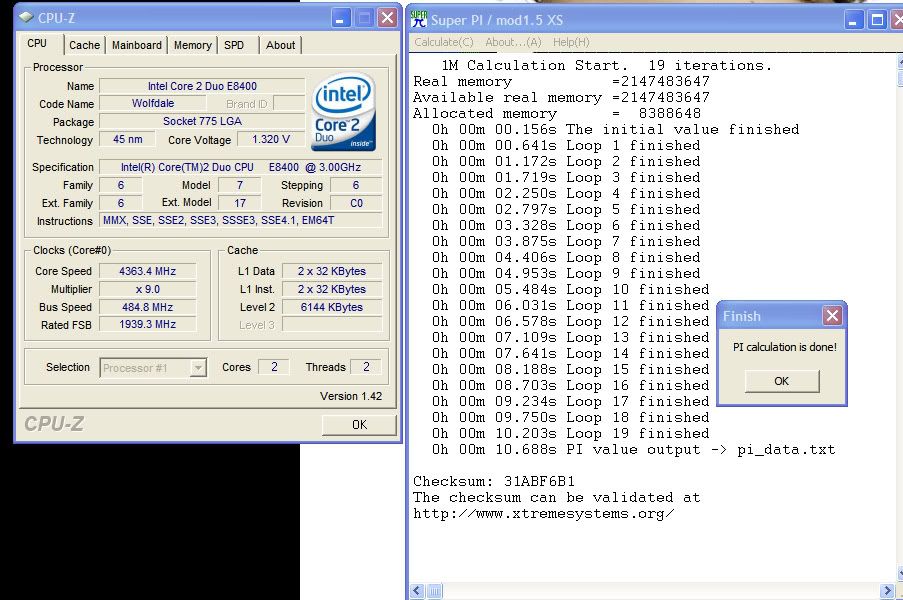The width and height of the screenshot is (903, 600).
Task: Click the Instructions field listing MMX, SSE
Action: pos(241,221)
